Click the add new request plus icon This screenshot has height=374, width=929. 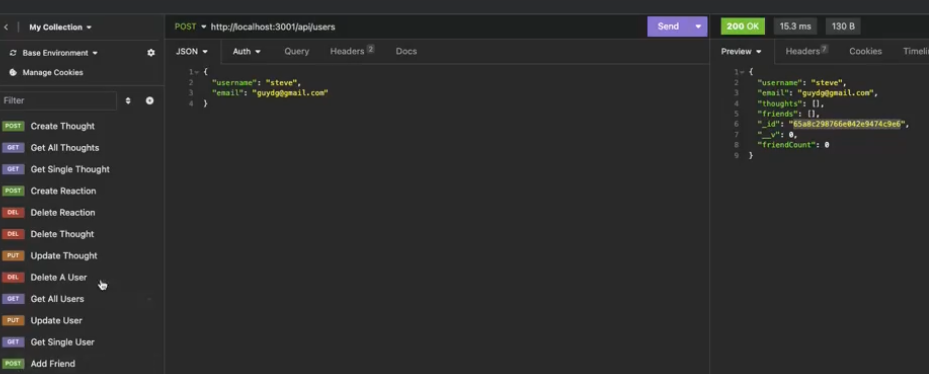150,101
